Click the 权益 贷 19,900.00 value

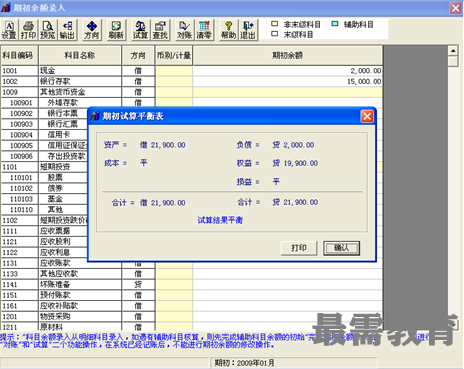[x=295, y=163]
